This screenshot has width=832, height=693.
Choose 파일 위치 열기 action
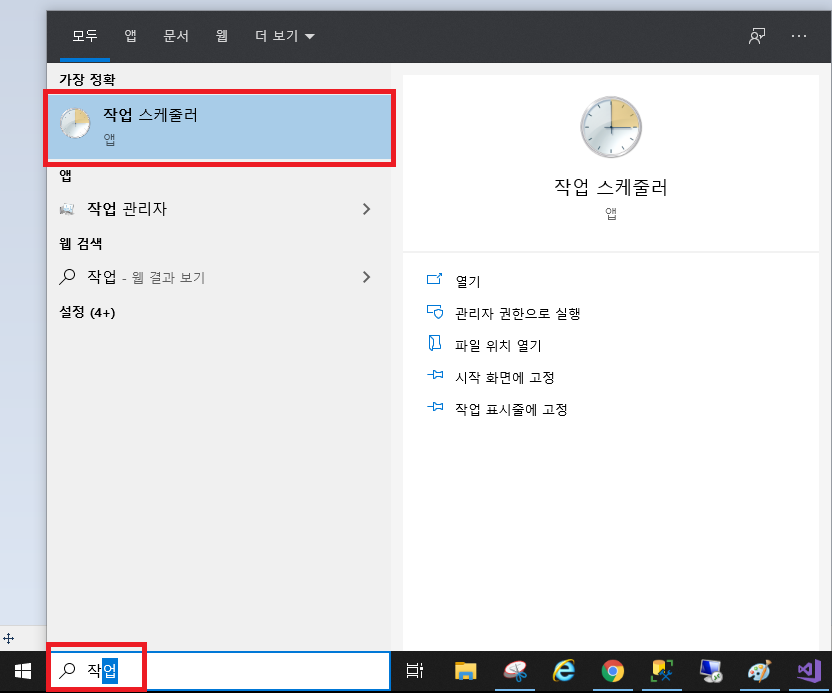pos(497,345)
